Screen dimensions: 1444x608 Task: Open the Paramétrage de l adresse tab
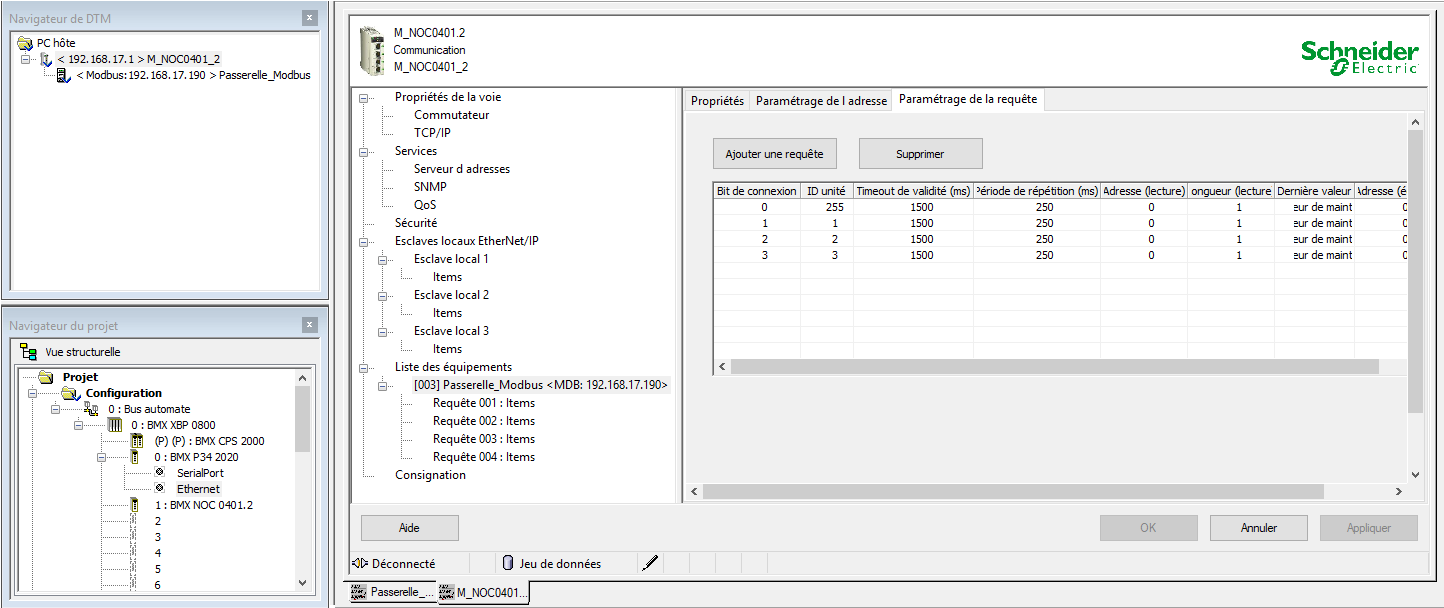click(x=821, y=101)
